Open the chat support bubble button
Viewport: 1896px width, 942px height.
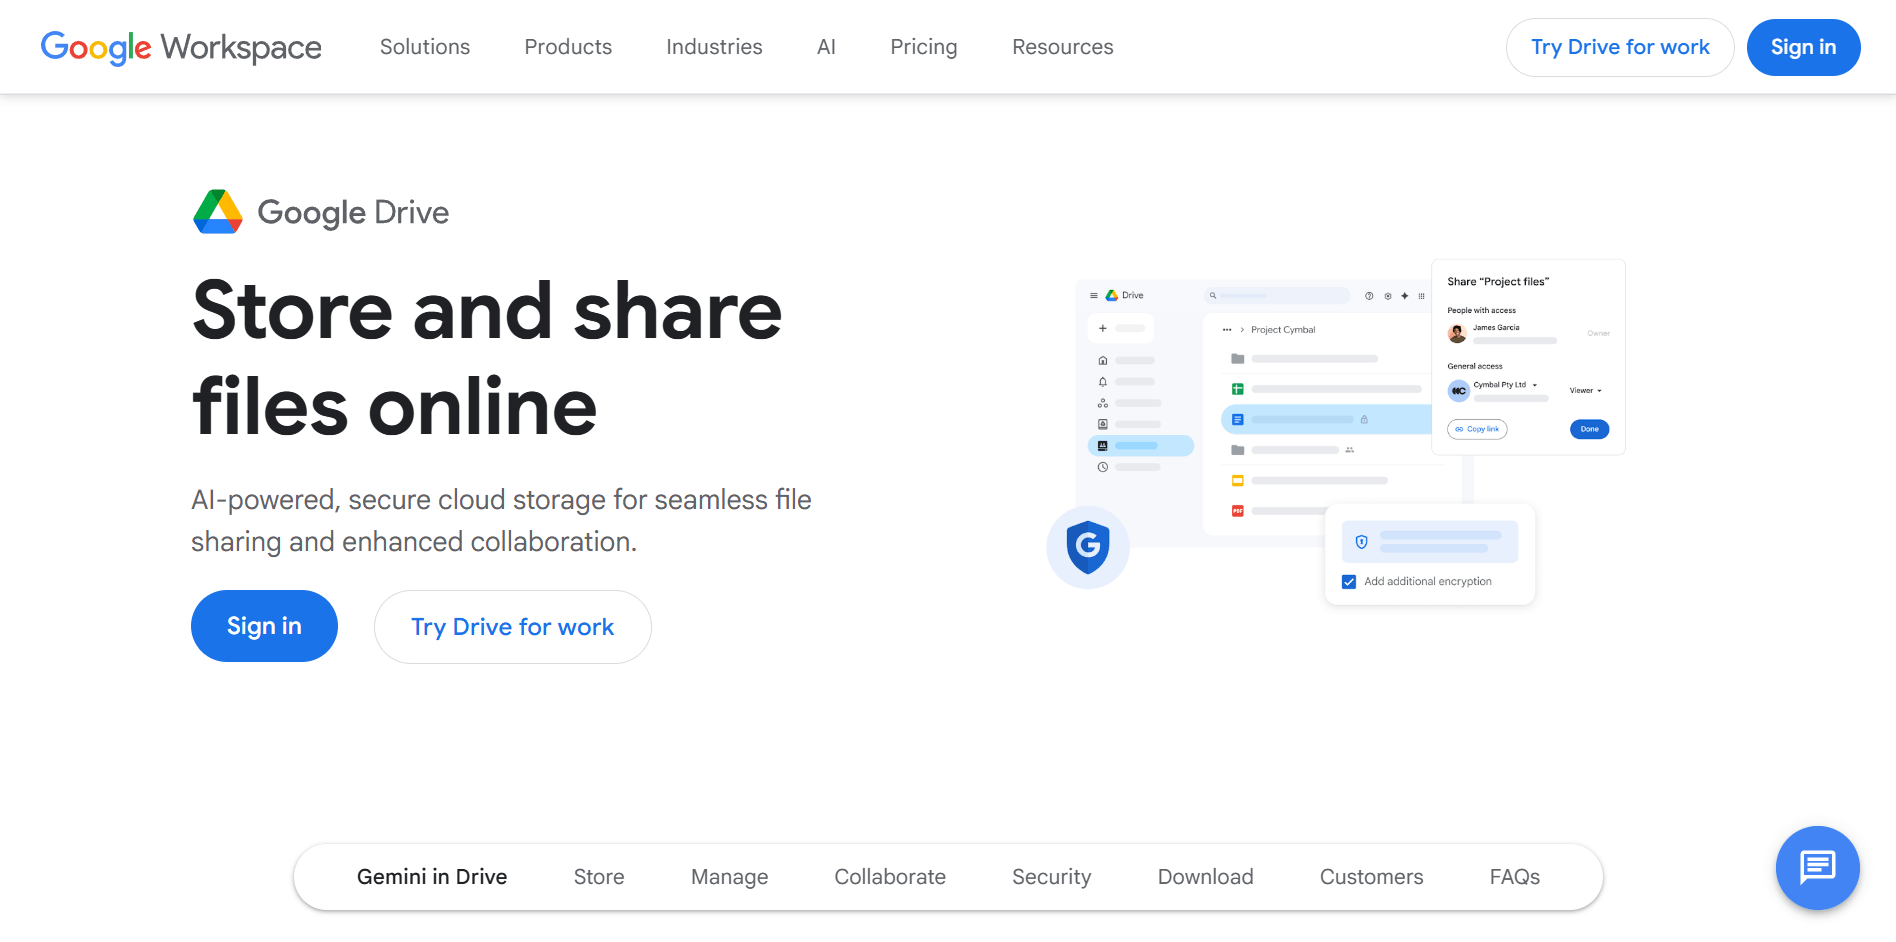click(x=1817, y=867)
